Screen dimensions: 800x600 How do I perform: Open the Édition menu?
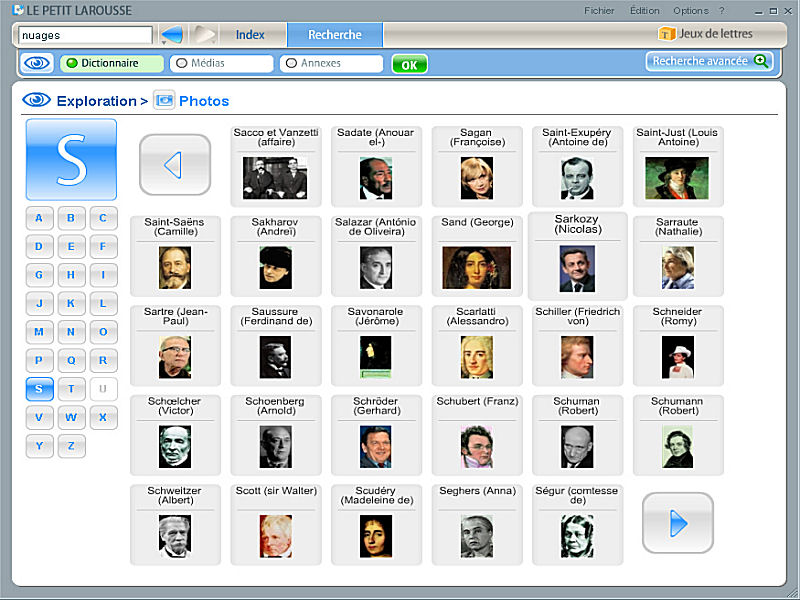(x=644, y=11)
